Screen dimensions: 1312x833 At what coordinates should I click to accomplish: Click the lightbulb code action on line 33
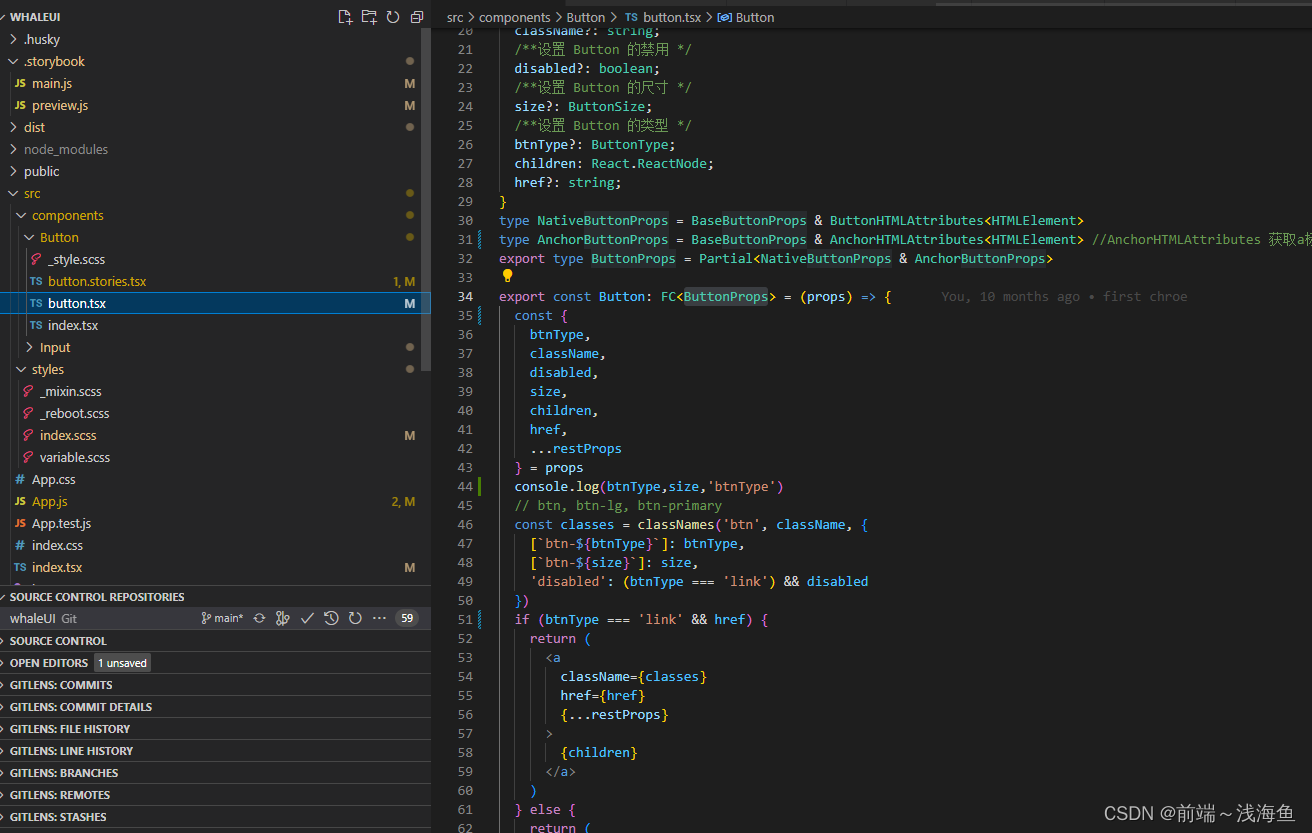click(x=507, y=276)
